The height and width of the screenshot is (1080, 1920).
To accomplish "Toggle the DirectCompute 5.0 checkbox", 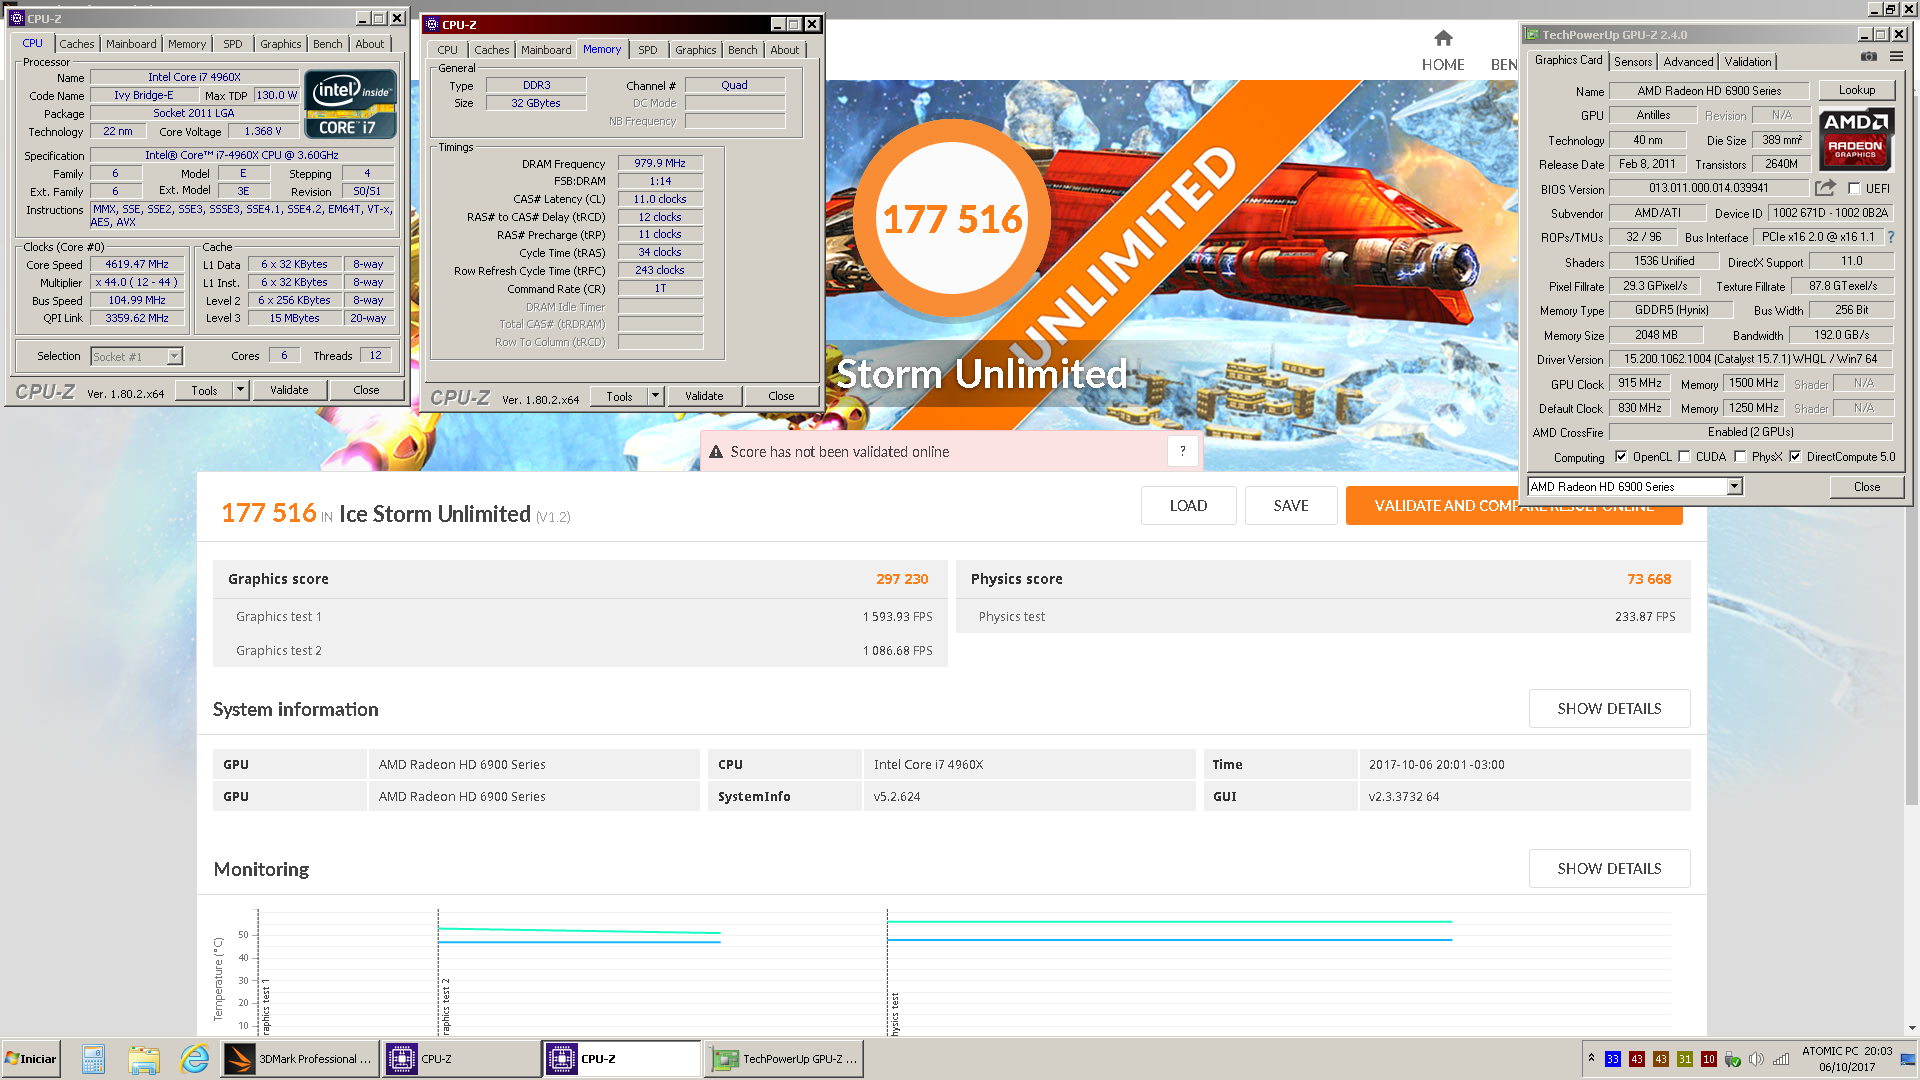I will point(1795,457).
